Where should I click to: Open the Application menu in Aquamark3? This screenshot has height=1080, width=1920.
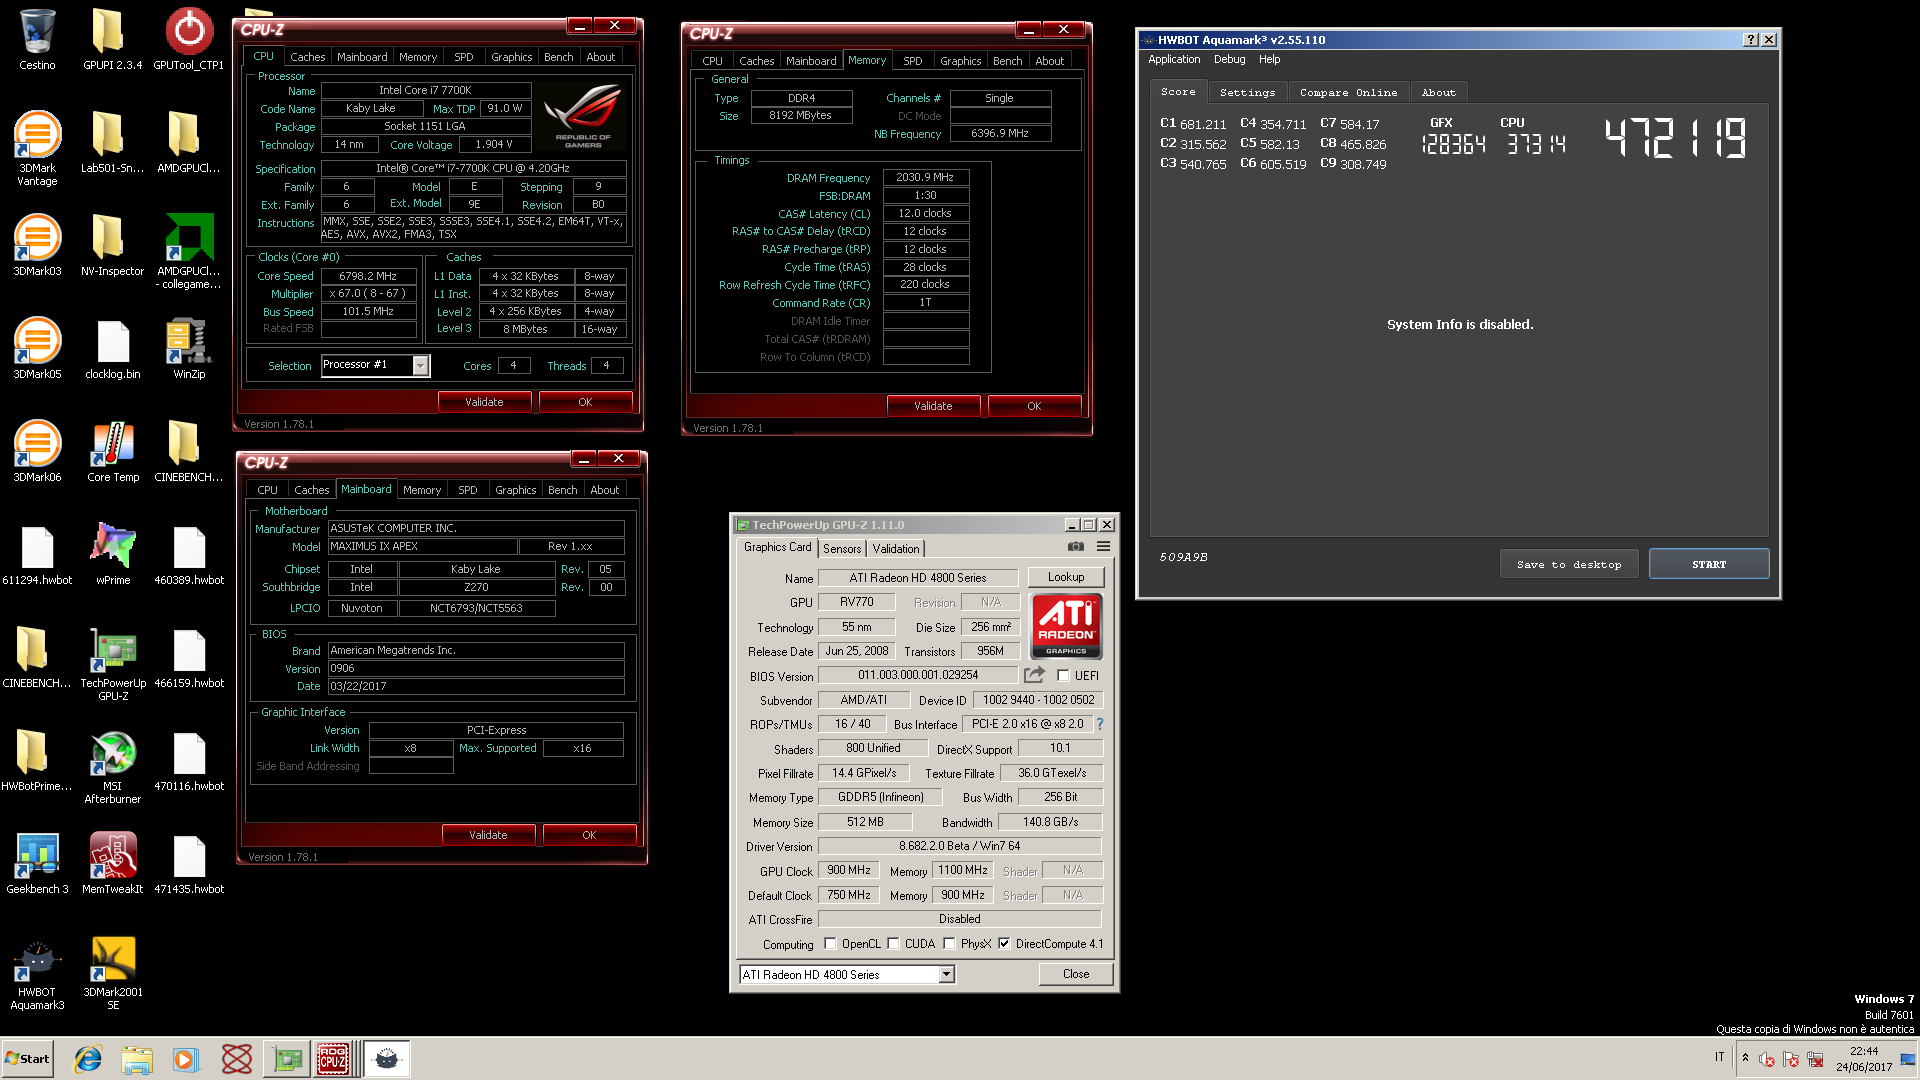[1174, 59]
